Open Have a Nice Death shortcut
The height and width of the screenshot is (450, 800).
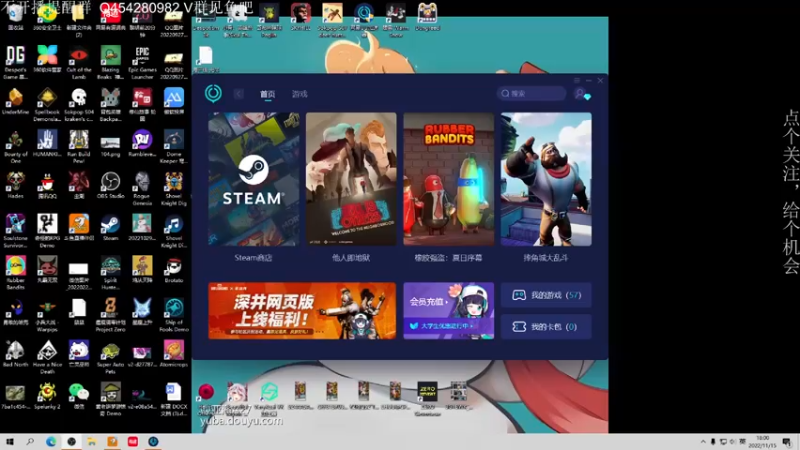pos(47,358)
